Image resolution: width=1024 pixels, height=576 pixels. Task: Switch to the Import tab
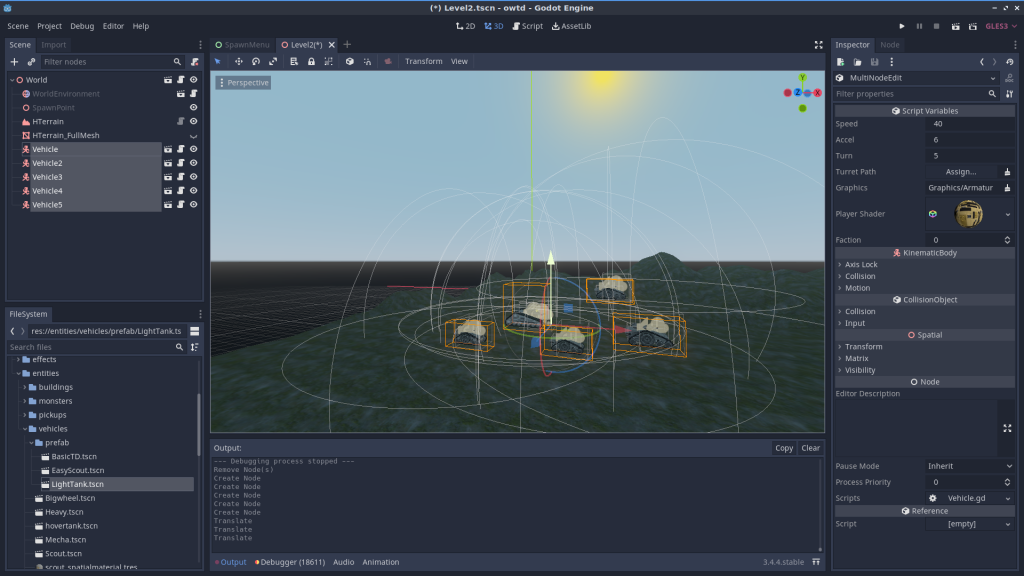54,45
